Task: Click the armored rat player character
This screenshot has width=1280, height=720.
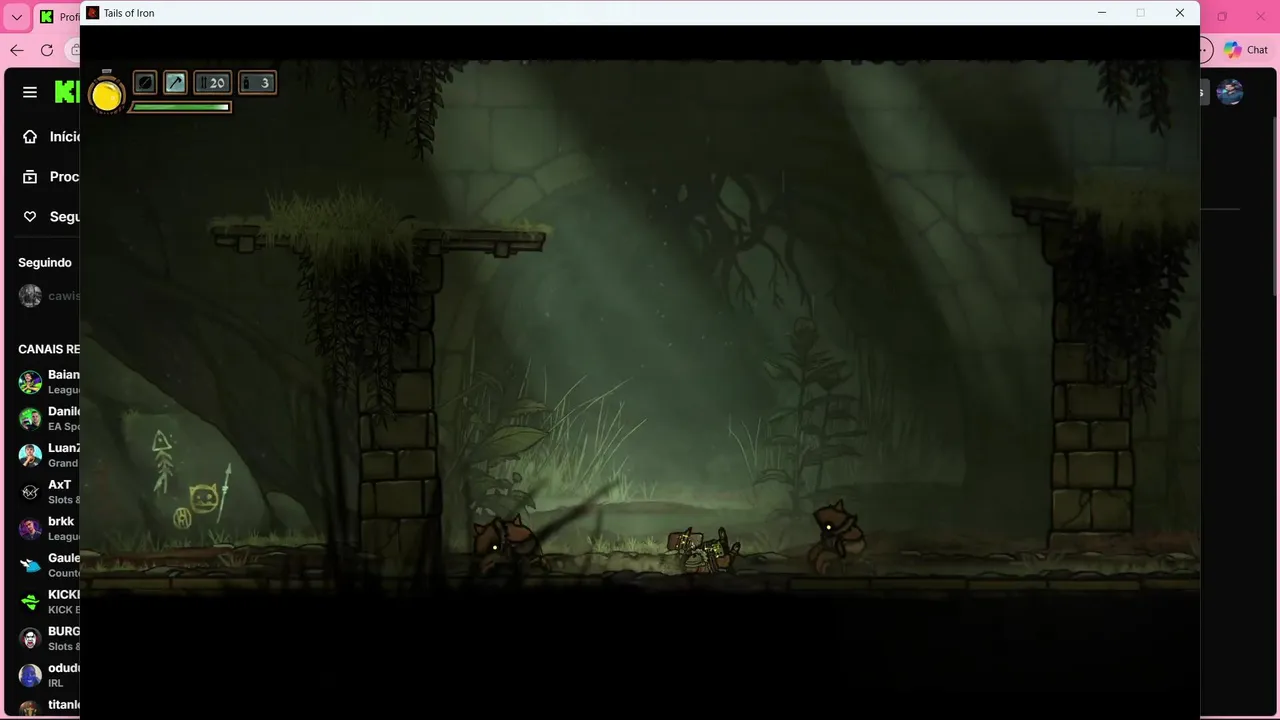Action: tap(703, 551)
